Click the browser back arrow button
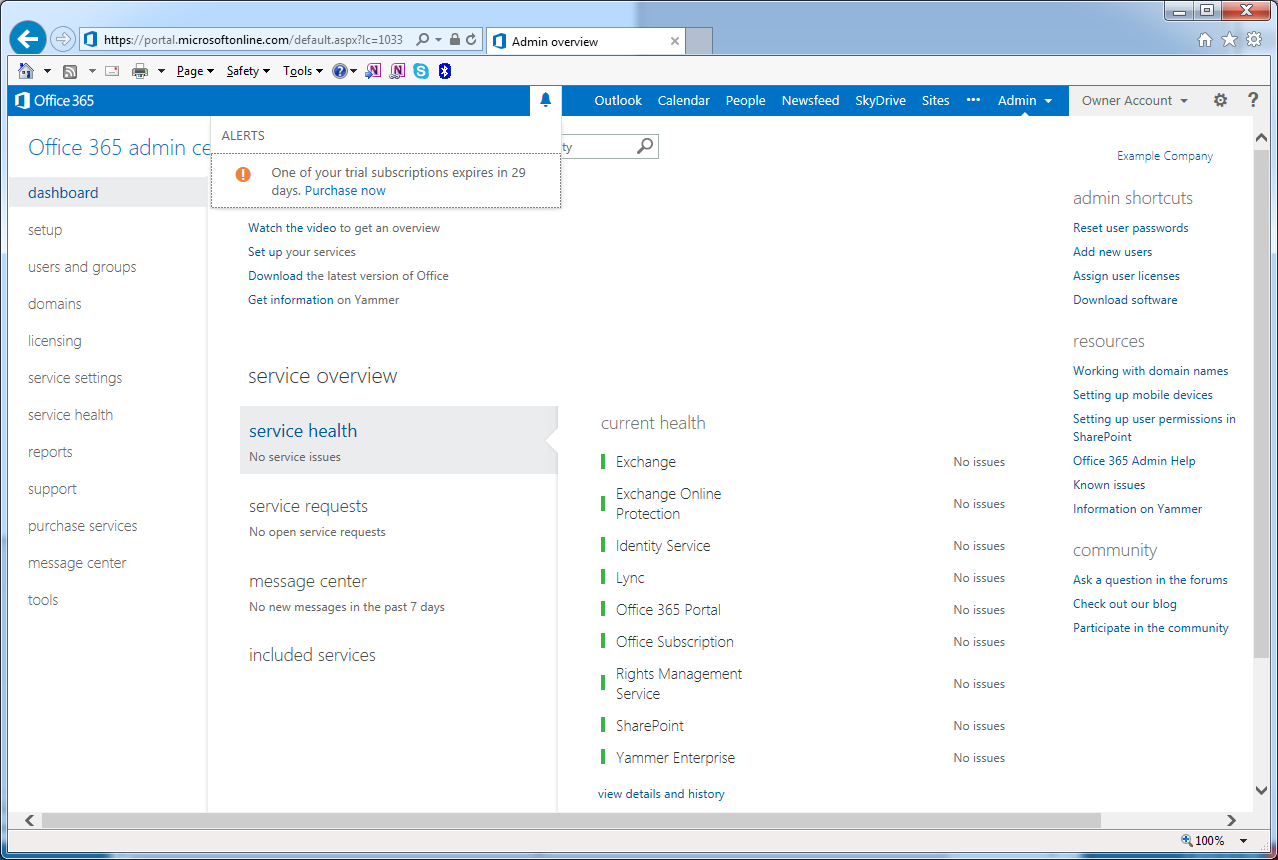This screenshot has height=860, width=1278. coord(28,40)
